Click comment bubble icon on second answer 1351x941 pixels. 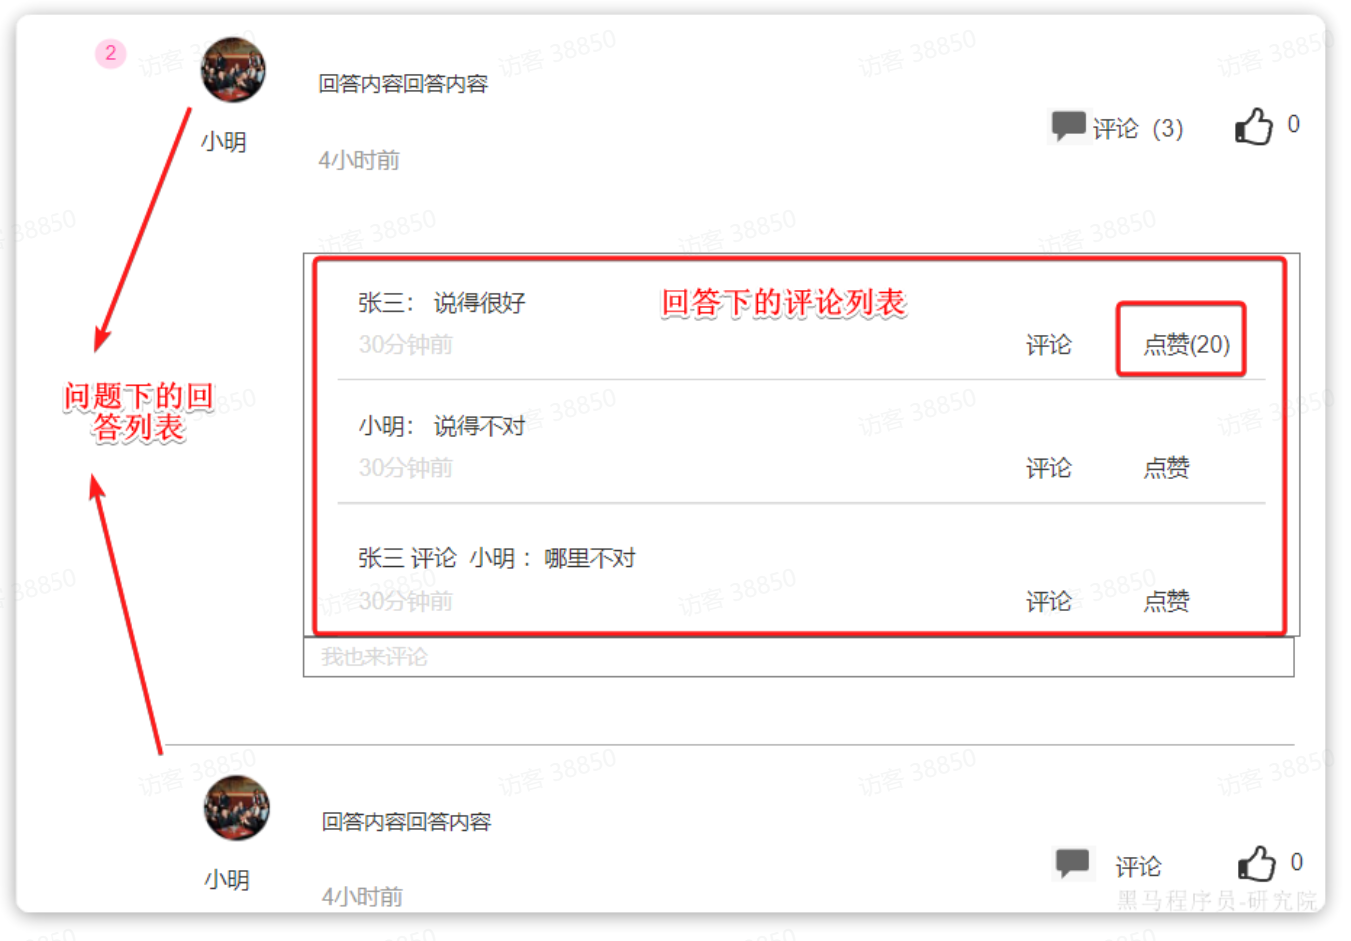coord(1073,863)
